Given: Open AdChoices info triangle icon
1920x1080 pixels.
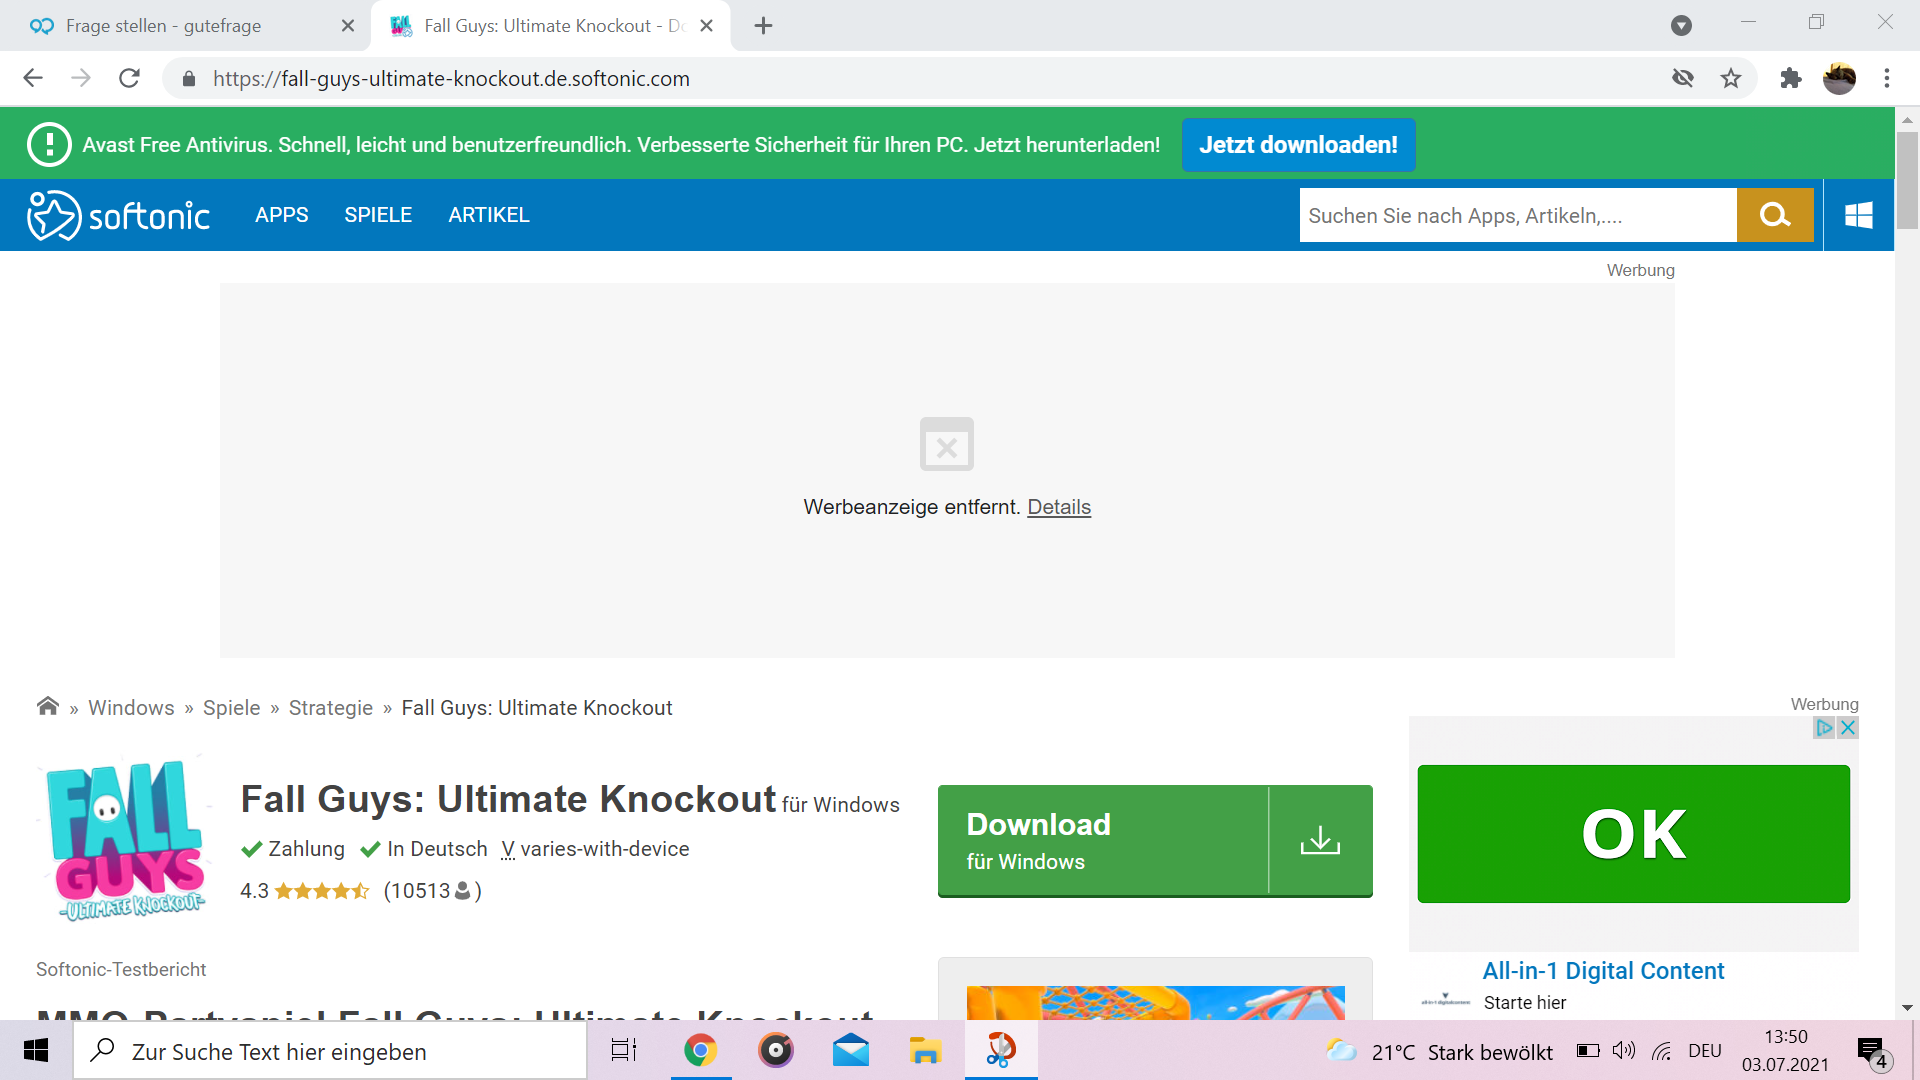Looking at the screenshot, I should pos(1824,728).
